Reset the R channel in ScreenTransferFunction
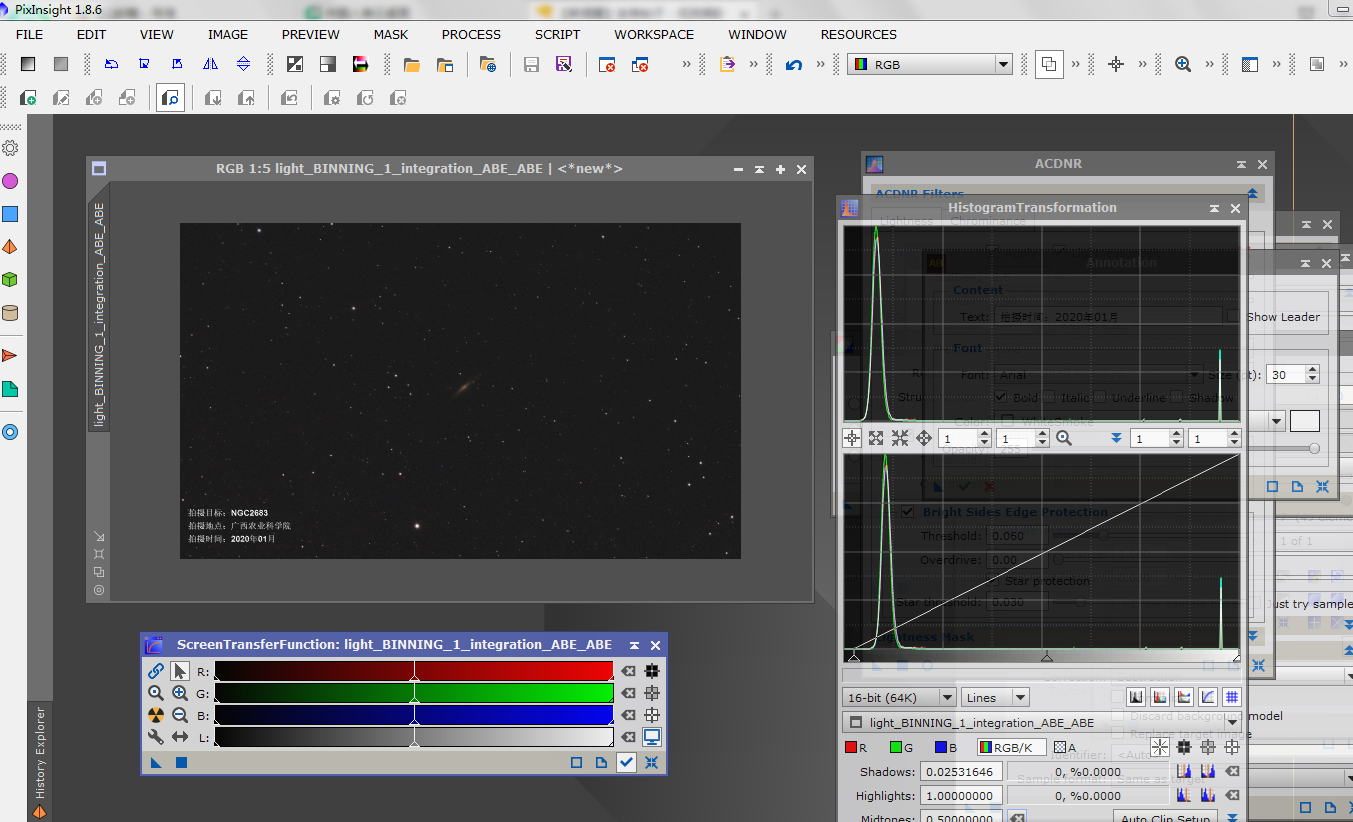 pos(628,671)
